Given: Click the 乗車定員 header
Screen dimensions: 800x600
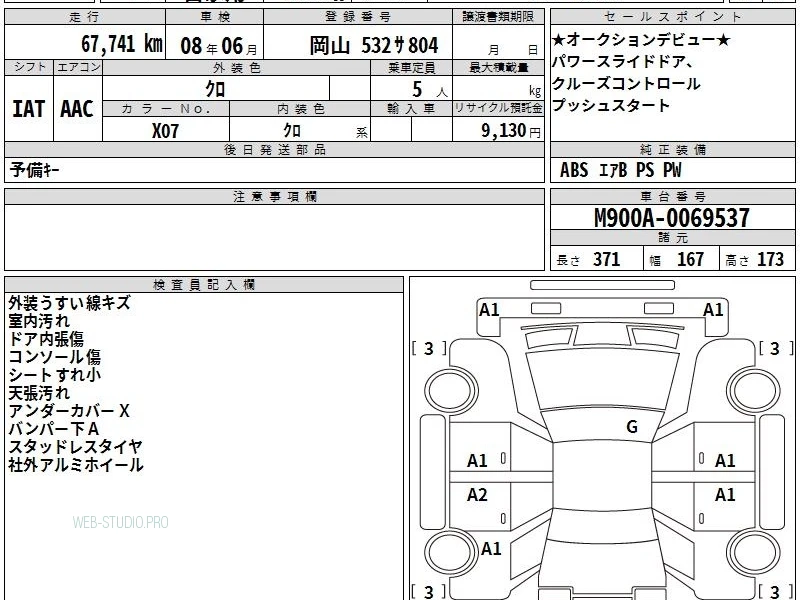Looking at the screenshot, I should [x=411, y=67].
